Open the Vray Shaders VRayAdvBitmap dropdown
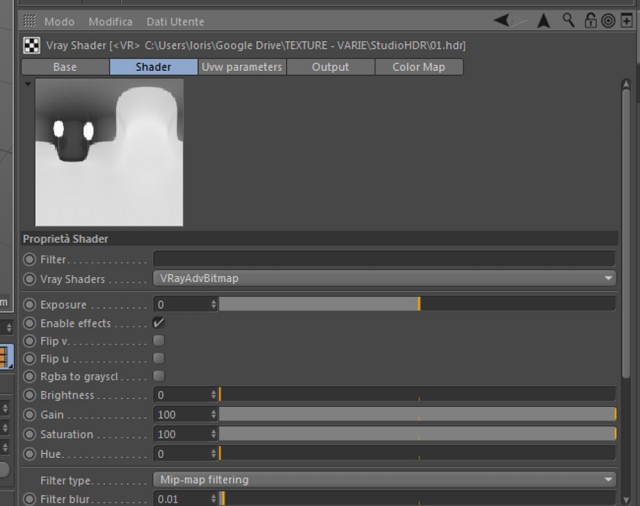 [x=384, y=278]
